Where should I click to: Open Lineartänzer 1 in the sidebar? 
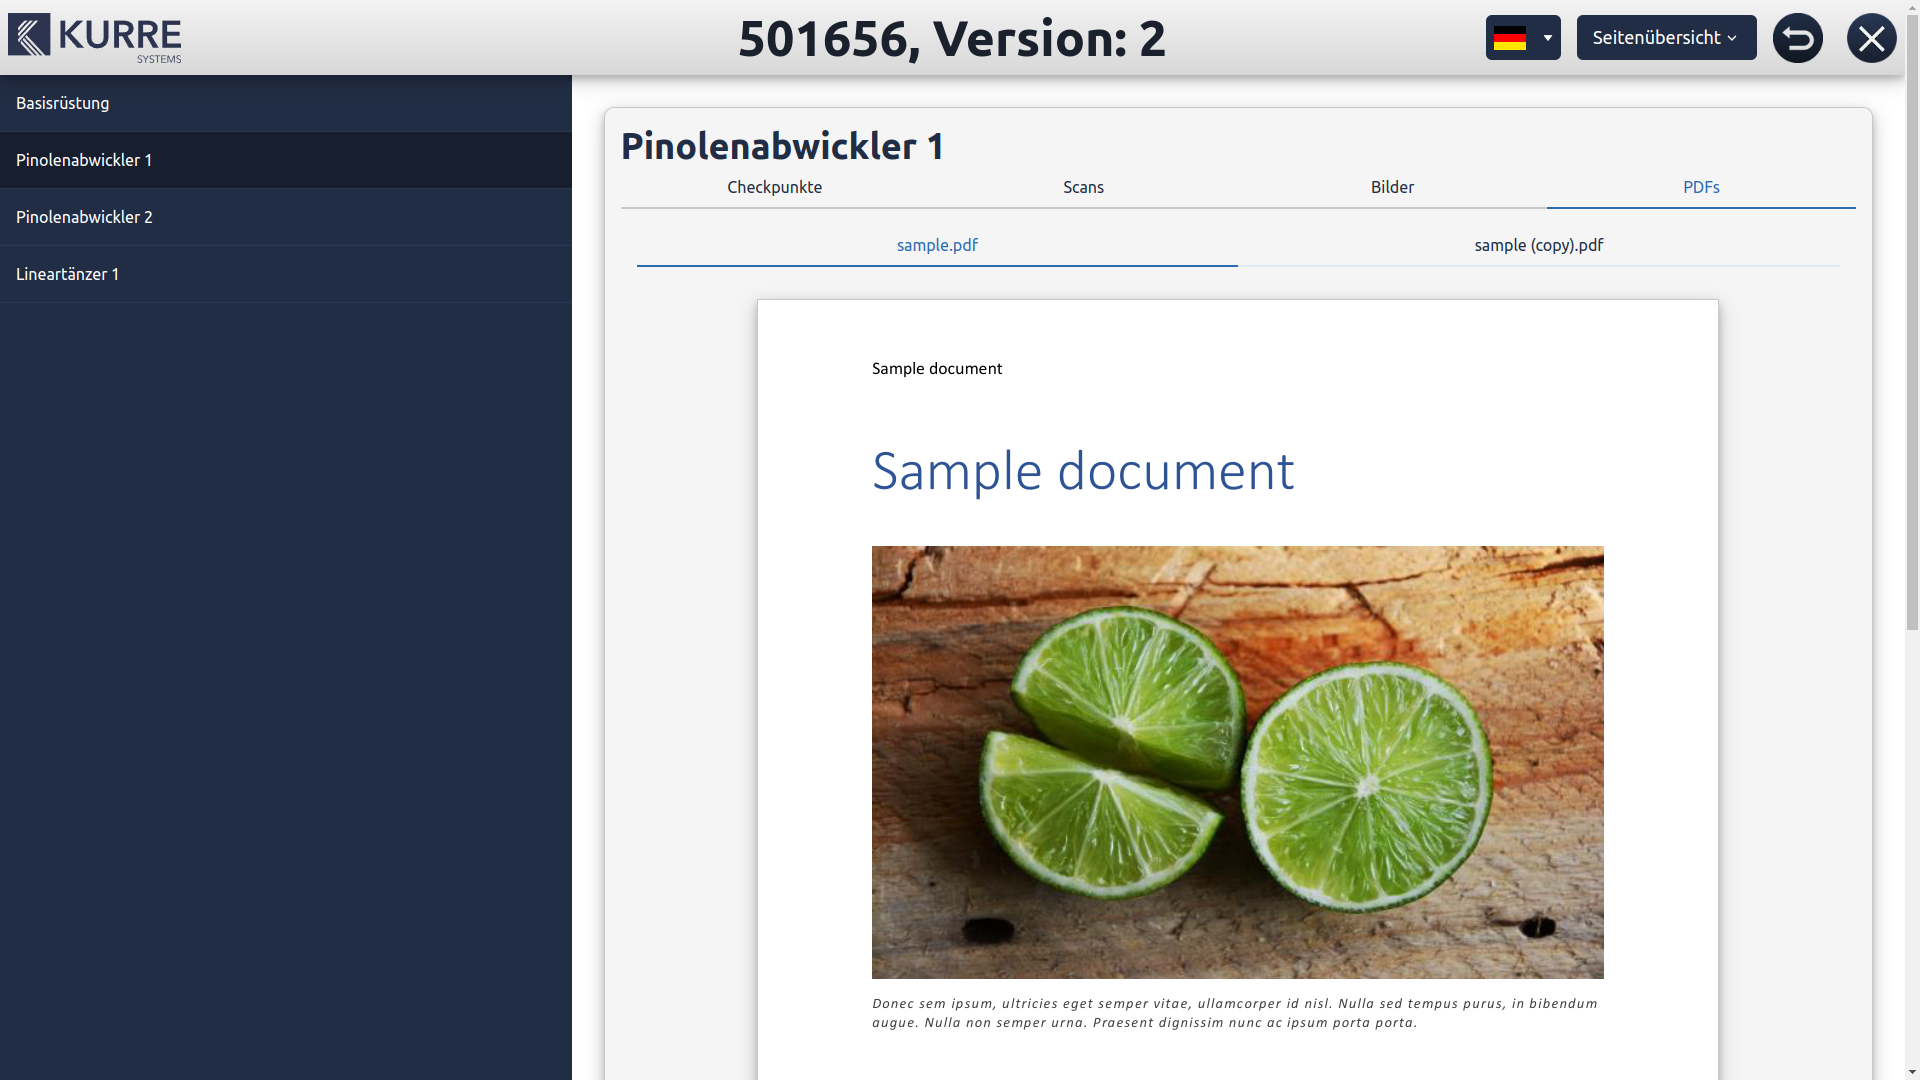pyautogui.click(x=285, y=274)
